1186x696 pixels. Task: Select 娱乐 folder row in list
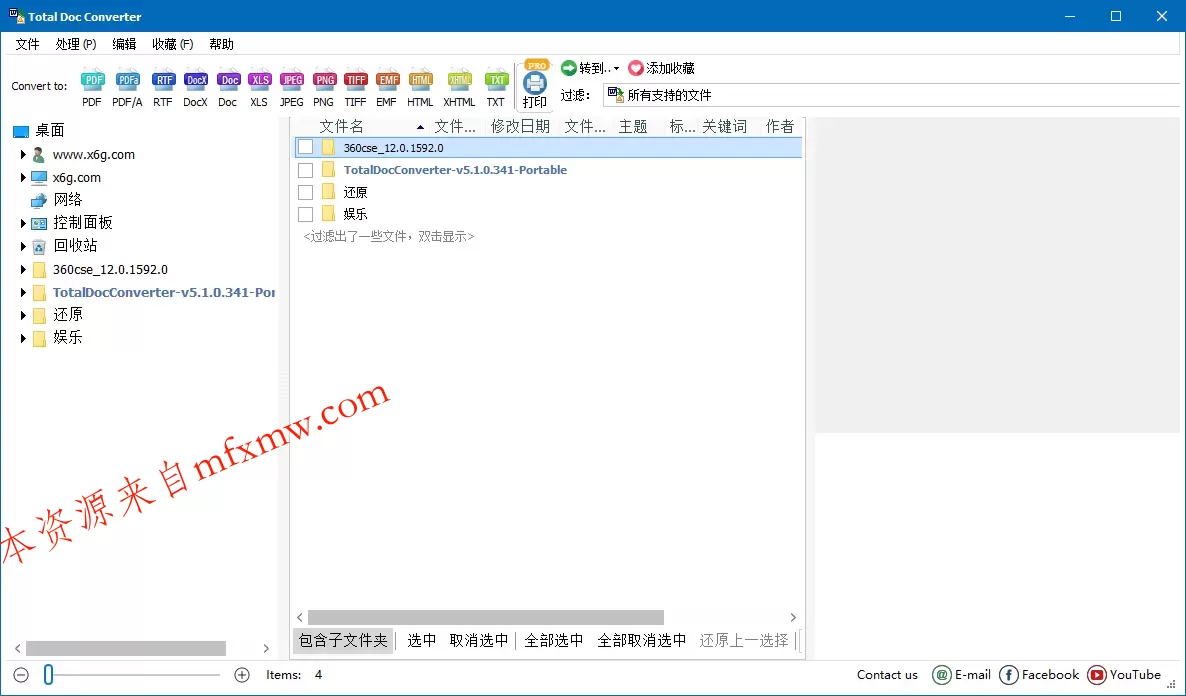tap(548, 214)
